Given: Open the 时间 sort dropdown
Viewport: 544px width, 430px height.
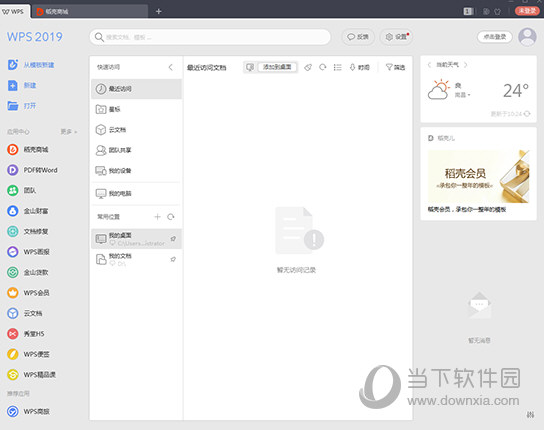Looking at the screenshot, I should pyautogui.click(x=359, y=67).
